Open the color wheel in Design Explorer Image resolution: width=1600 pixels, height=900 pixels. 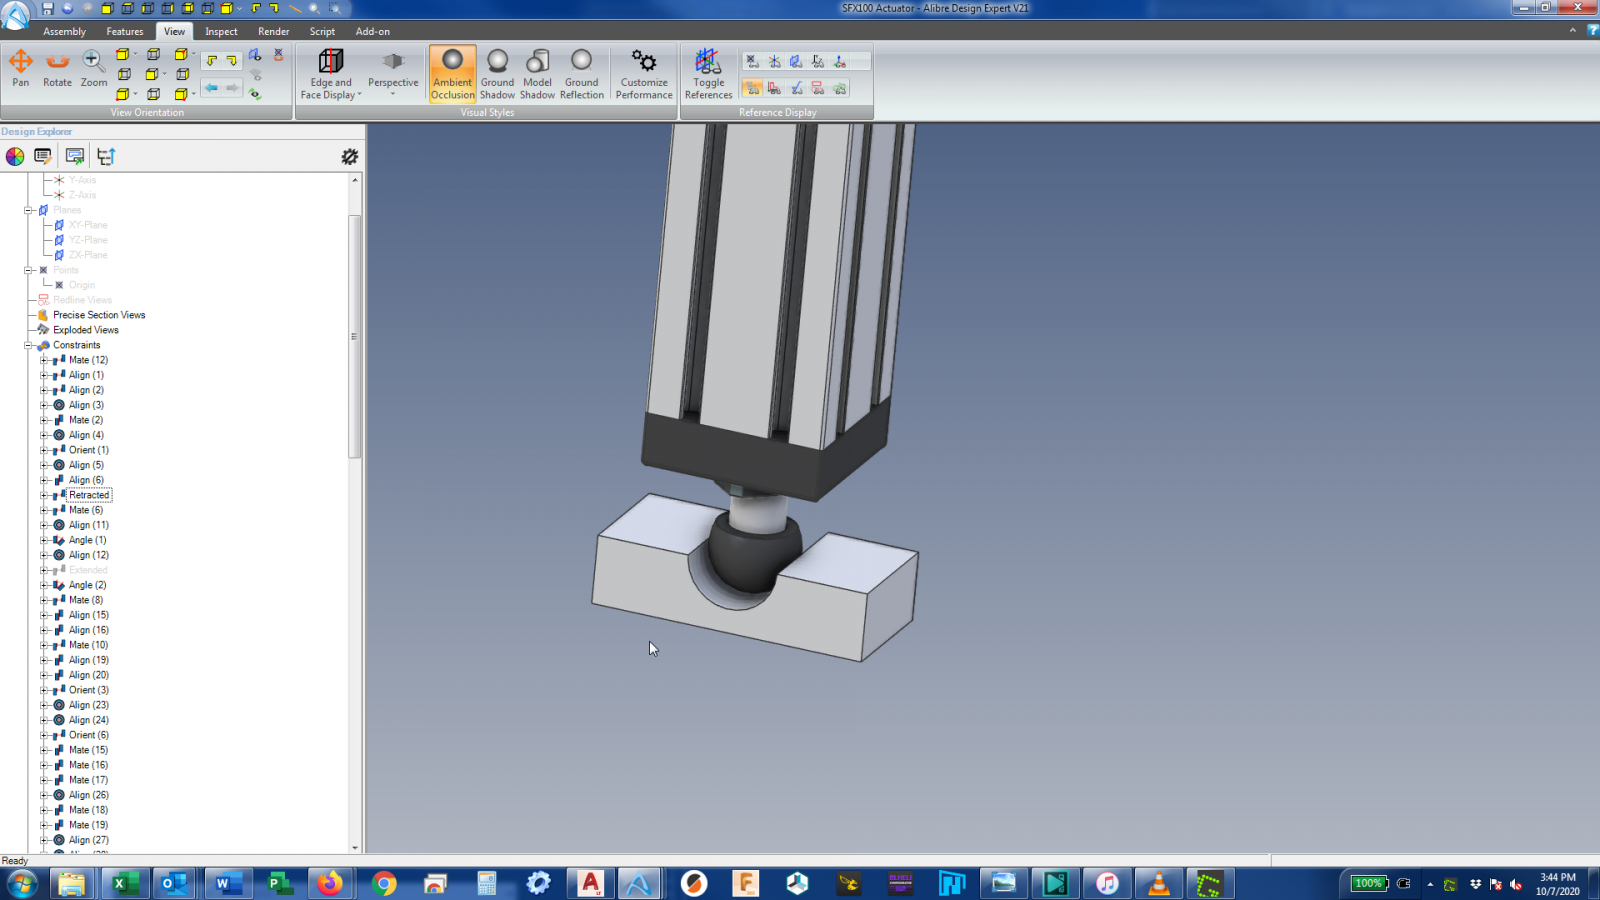[x=15, y=156]
